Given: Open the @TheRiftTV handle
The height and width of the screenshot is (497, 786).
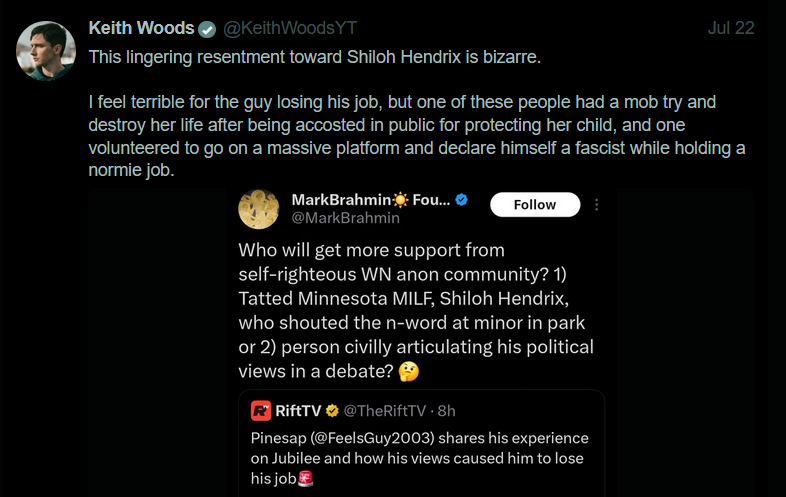Looking at the screenshot, I should click(x=384, y=411).
